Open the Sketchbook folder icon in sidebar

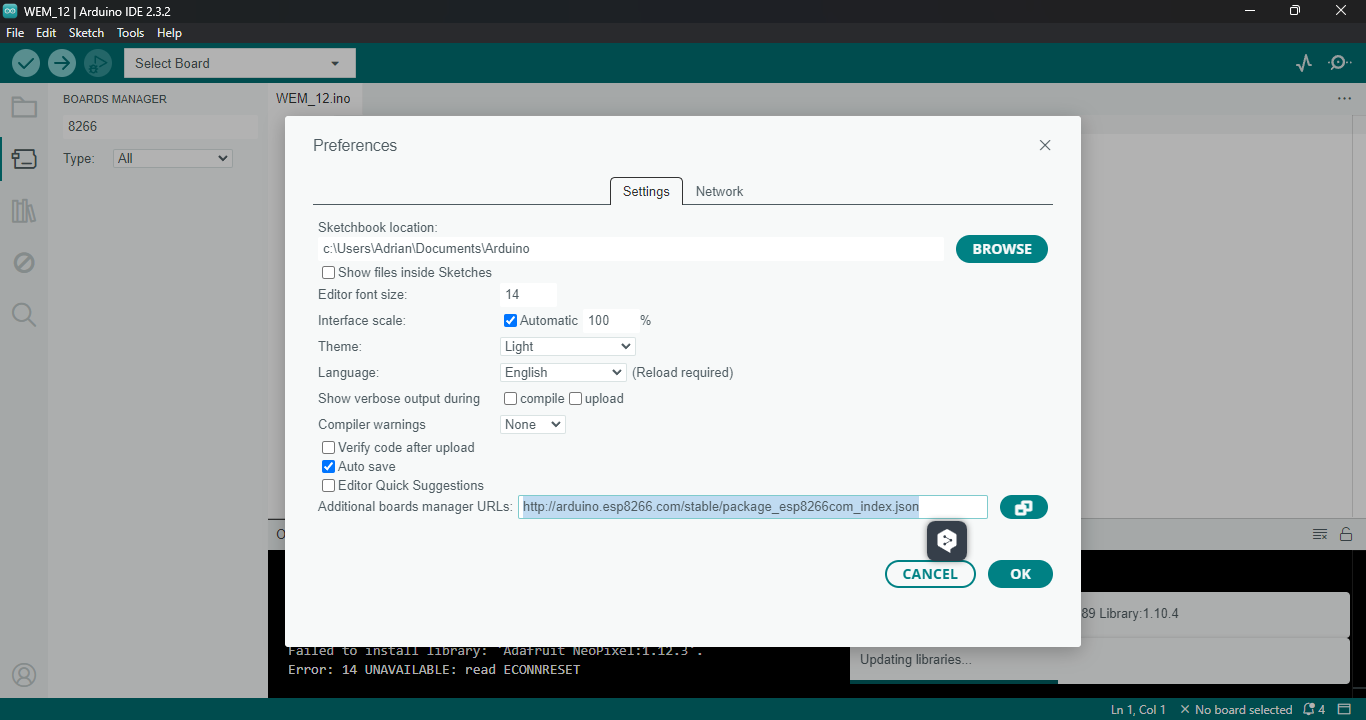pyautogui.click(x=24, y=107)
